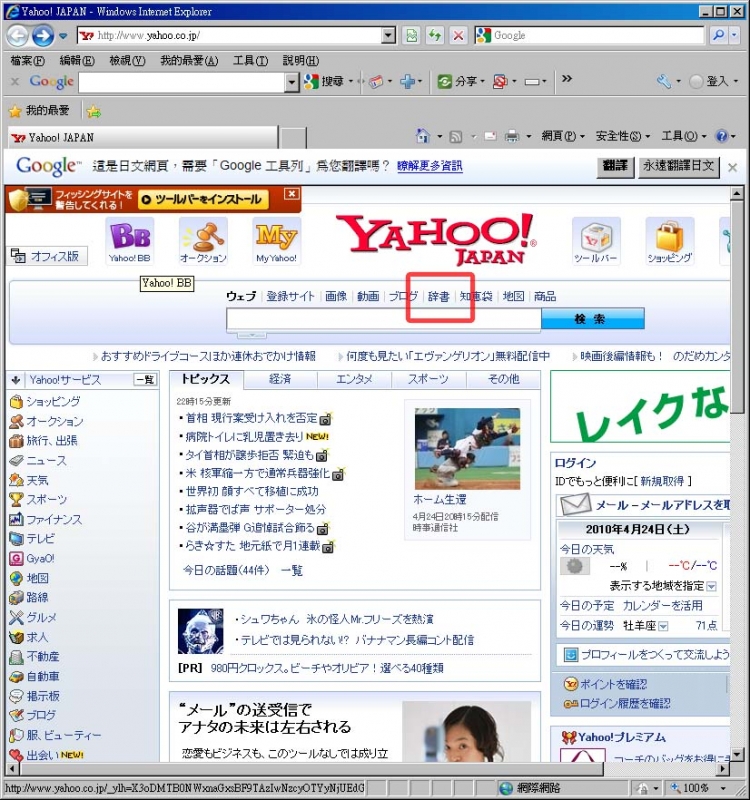The width and height of the screenshot is (750, 800).
Task: Open the 表示する地域を指定 dropdown
Action: [712, 587]
